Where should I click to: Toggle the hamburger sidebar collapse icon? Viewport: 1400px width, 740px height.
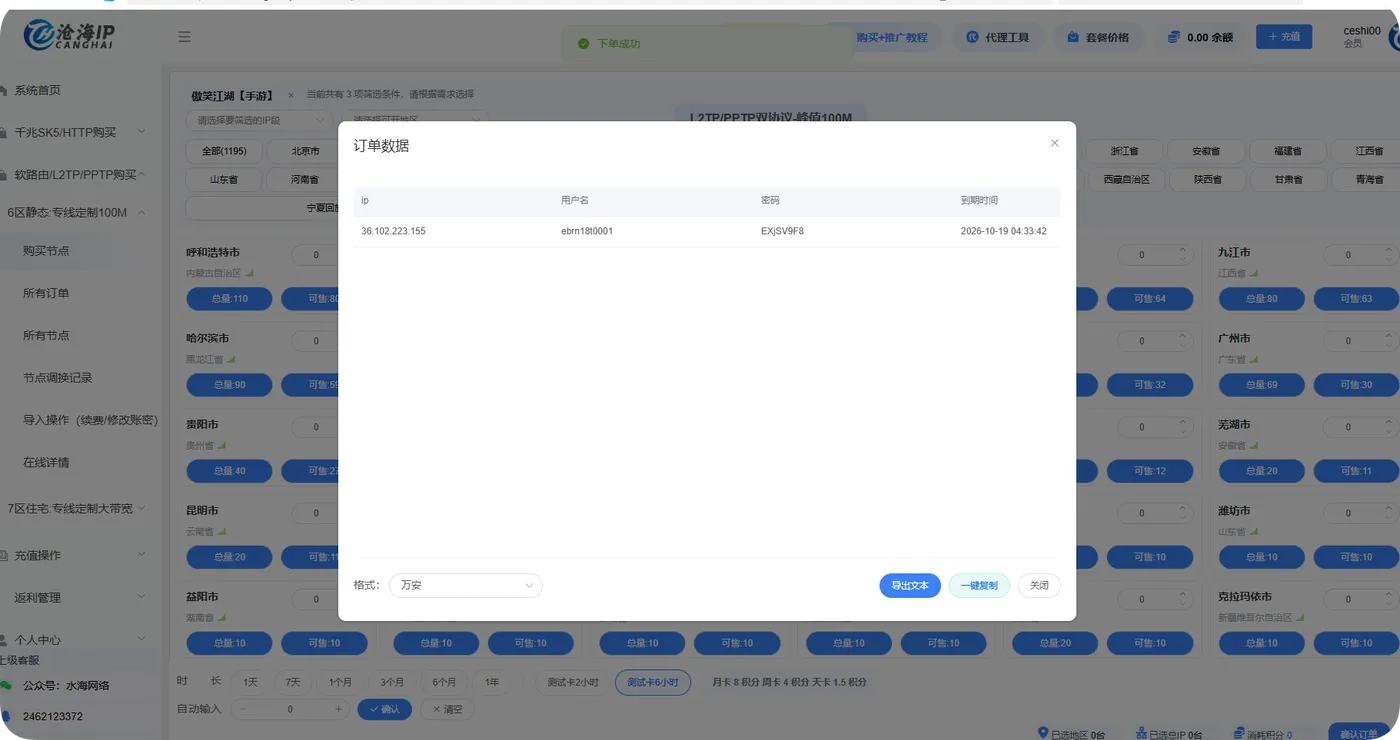pyautogui.click(x=184, y=37)
